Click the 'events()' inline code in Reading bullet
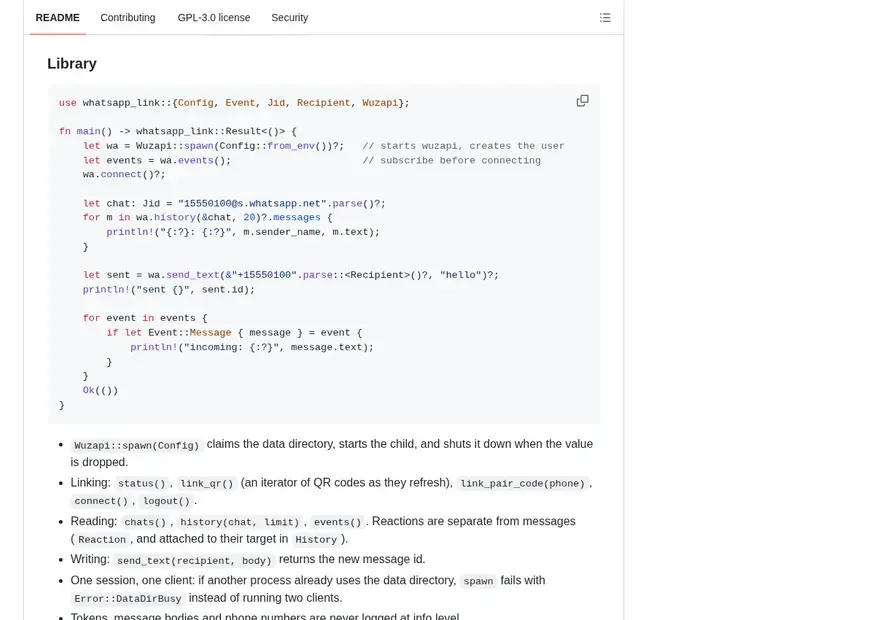Image resolution: width=875 pixels, height=620 pixels. coord(338,522)
